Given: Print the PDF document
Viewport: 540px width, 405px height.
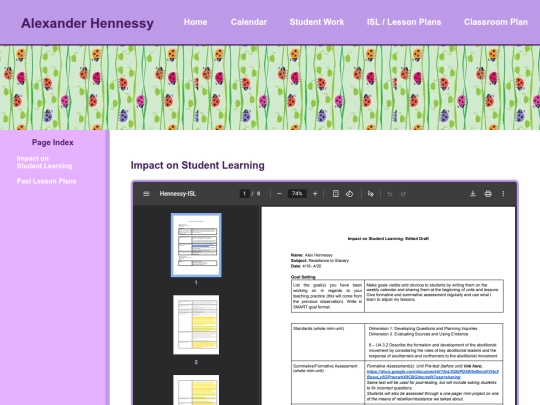Looking at the screenshot, I should 488,194.
